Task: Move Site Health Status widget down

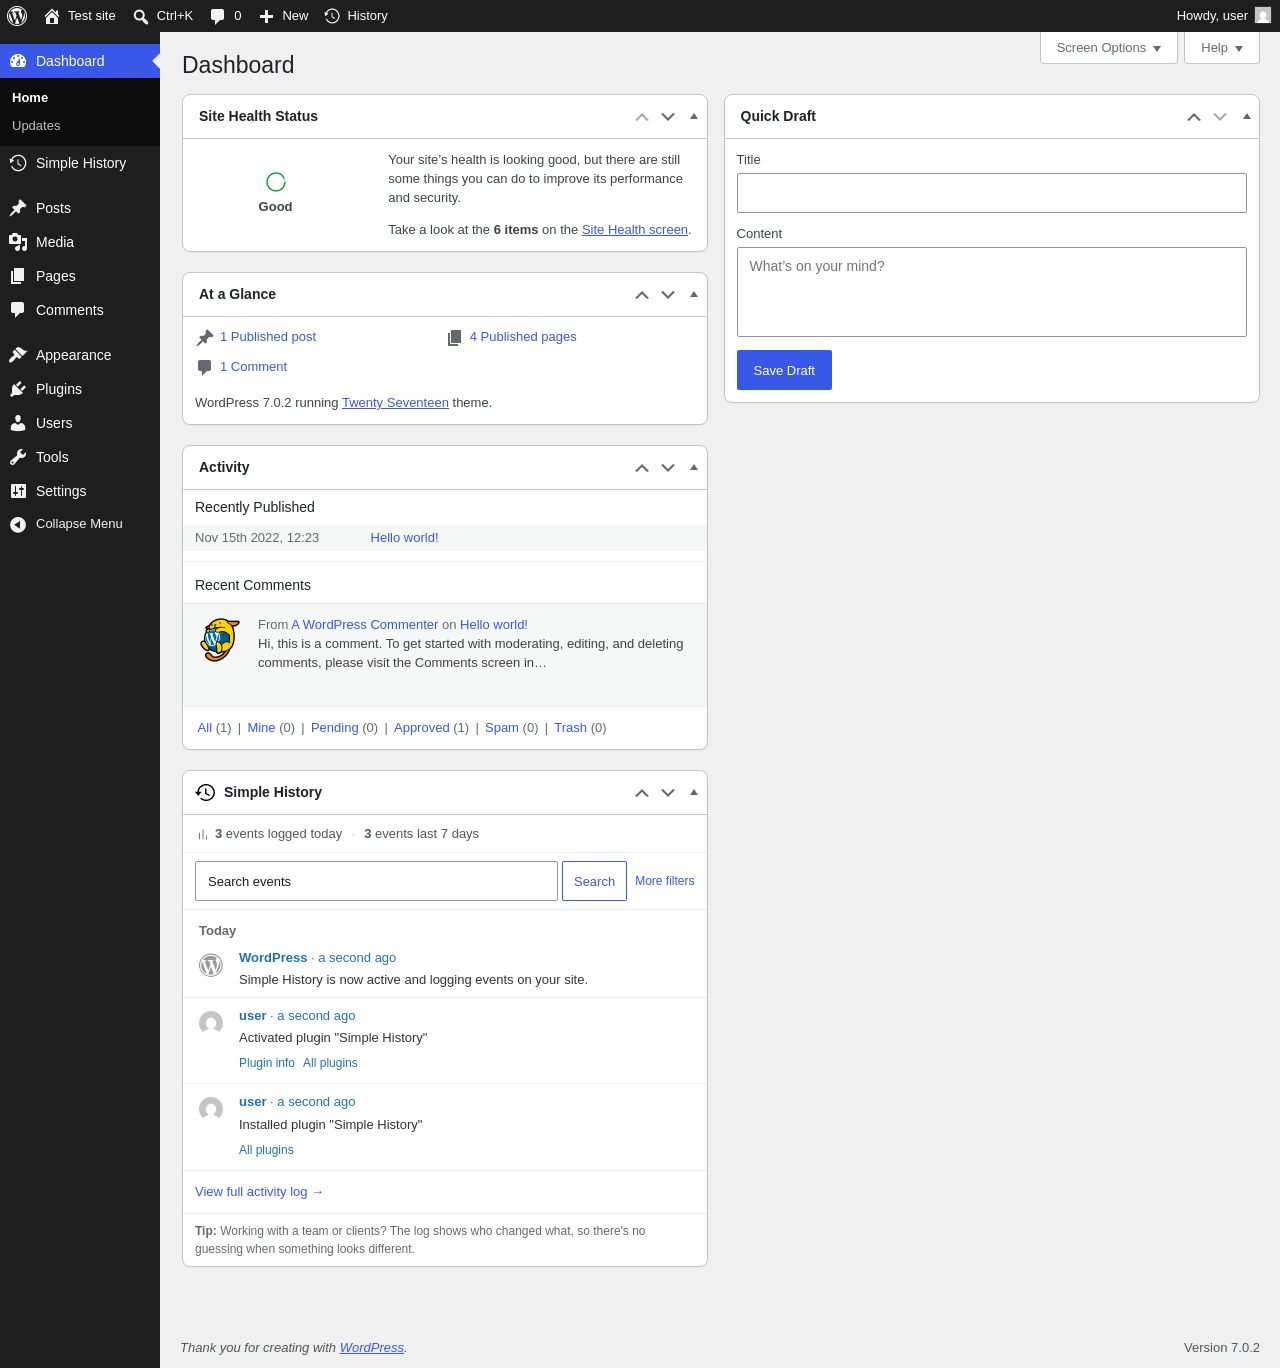Action: [668, 117]
